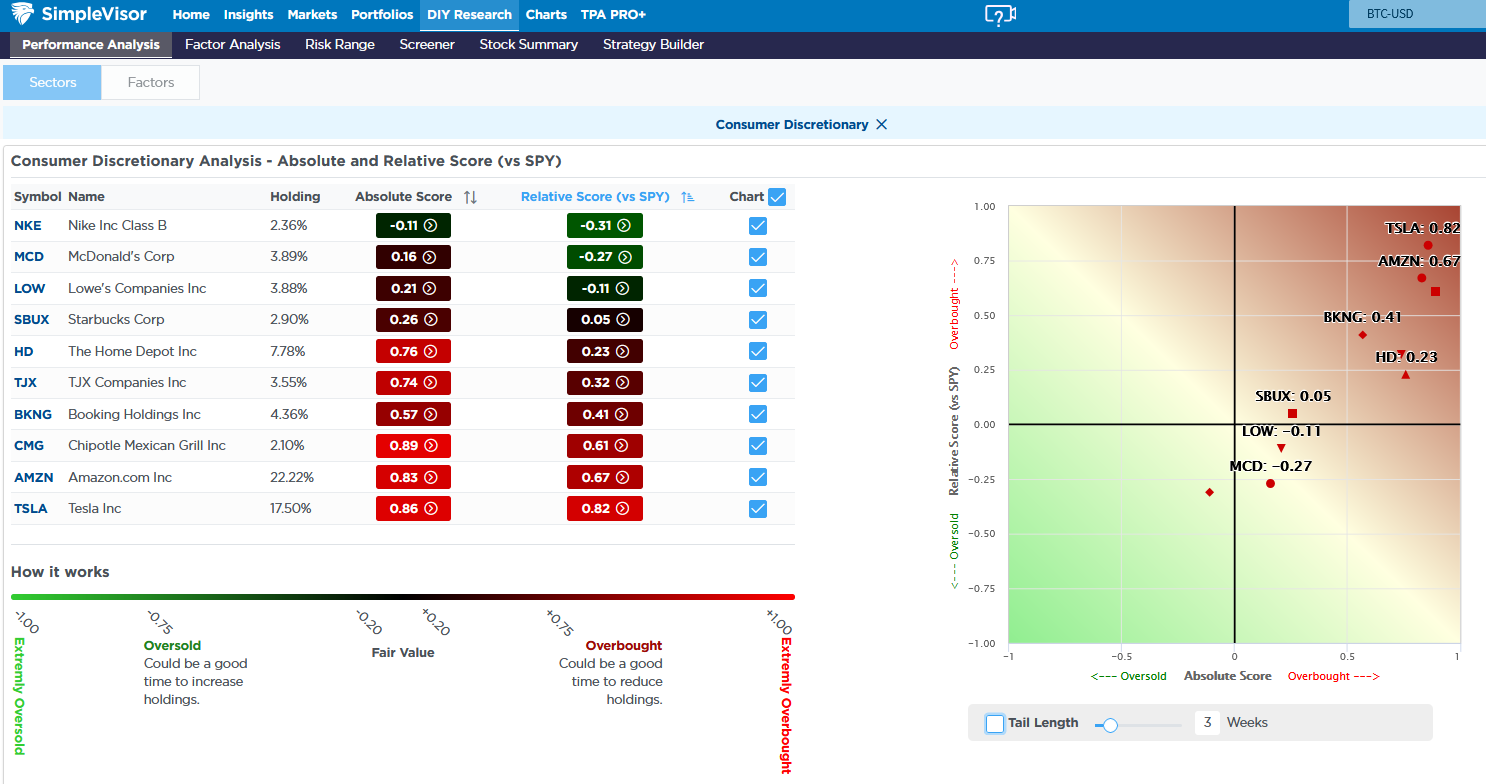The height and width of the screenshot is (784, 1486).
Task: Click the SimpleVisor eagle logo icon
Action: (x=20, y=15)
